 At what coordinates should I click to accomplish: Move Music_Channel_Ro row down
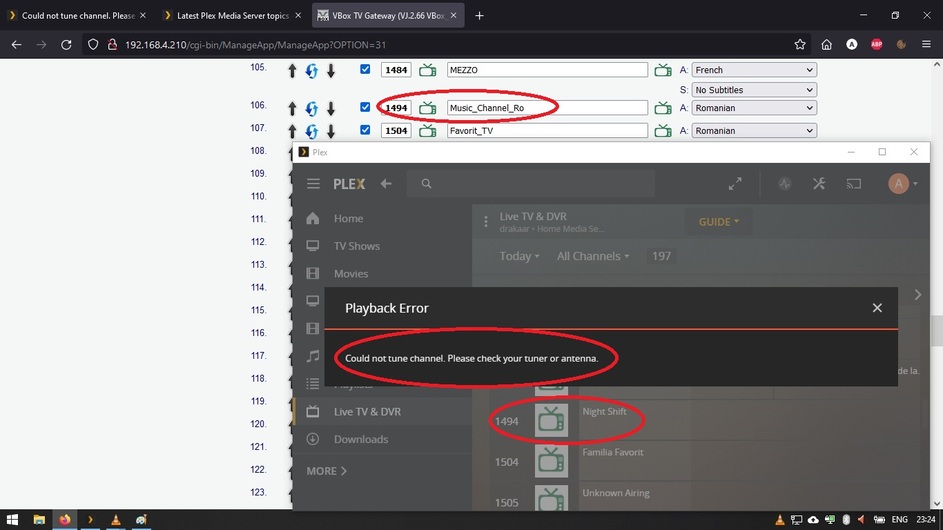331,109
